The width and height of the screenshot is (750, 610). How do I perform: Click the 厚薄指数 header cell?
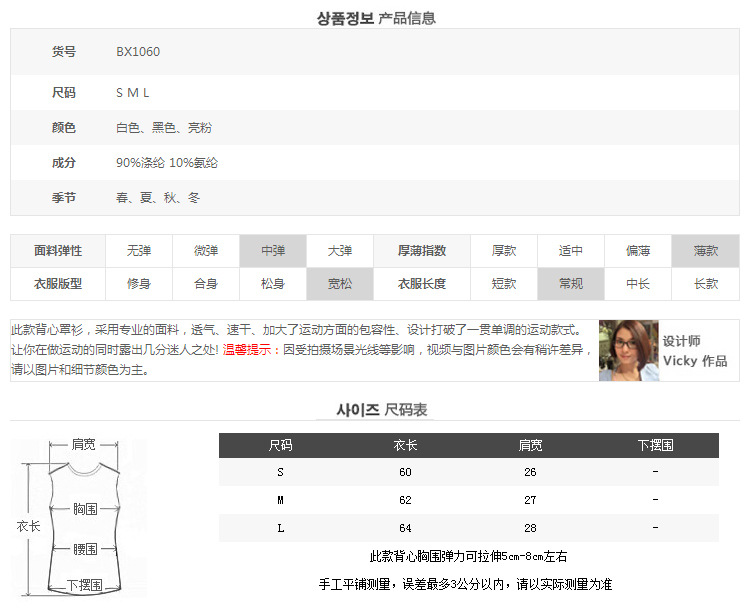[x=422, y=251]
